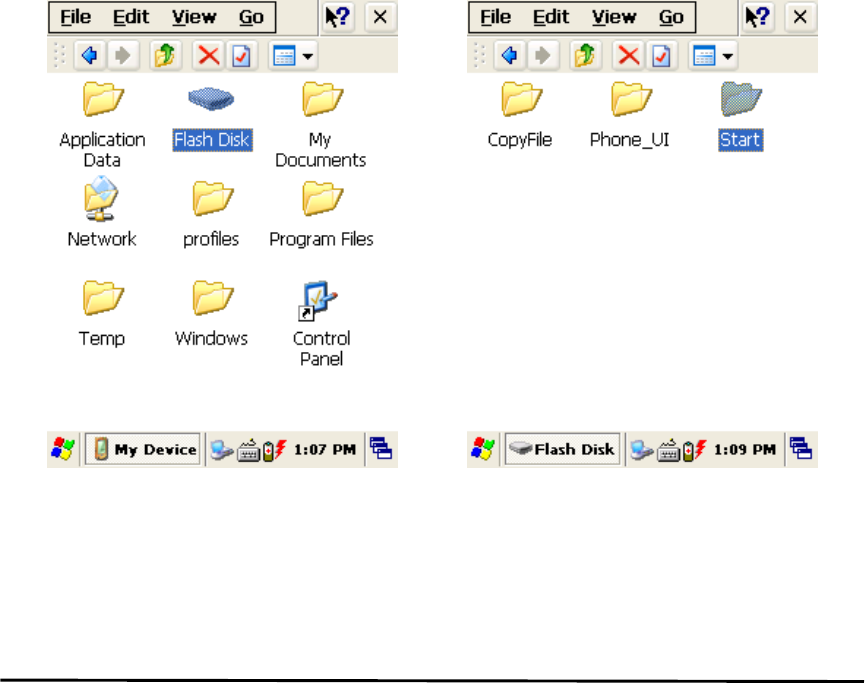Click Help question icon in Flash Disk window
This screenshot has width=865, height=683.
pos(757,17)
